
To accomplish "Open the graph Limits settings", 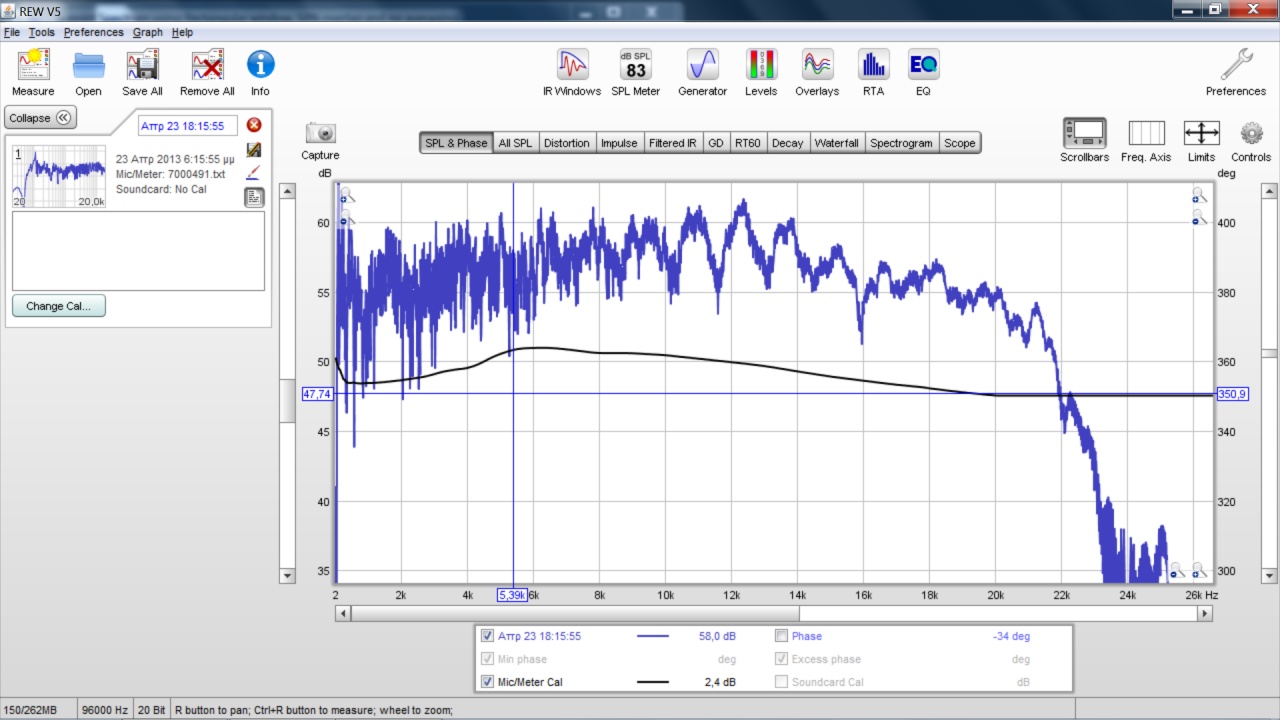I will click(1201, 133).
